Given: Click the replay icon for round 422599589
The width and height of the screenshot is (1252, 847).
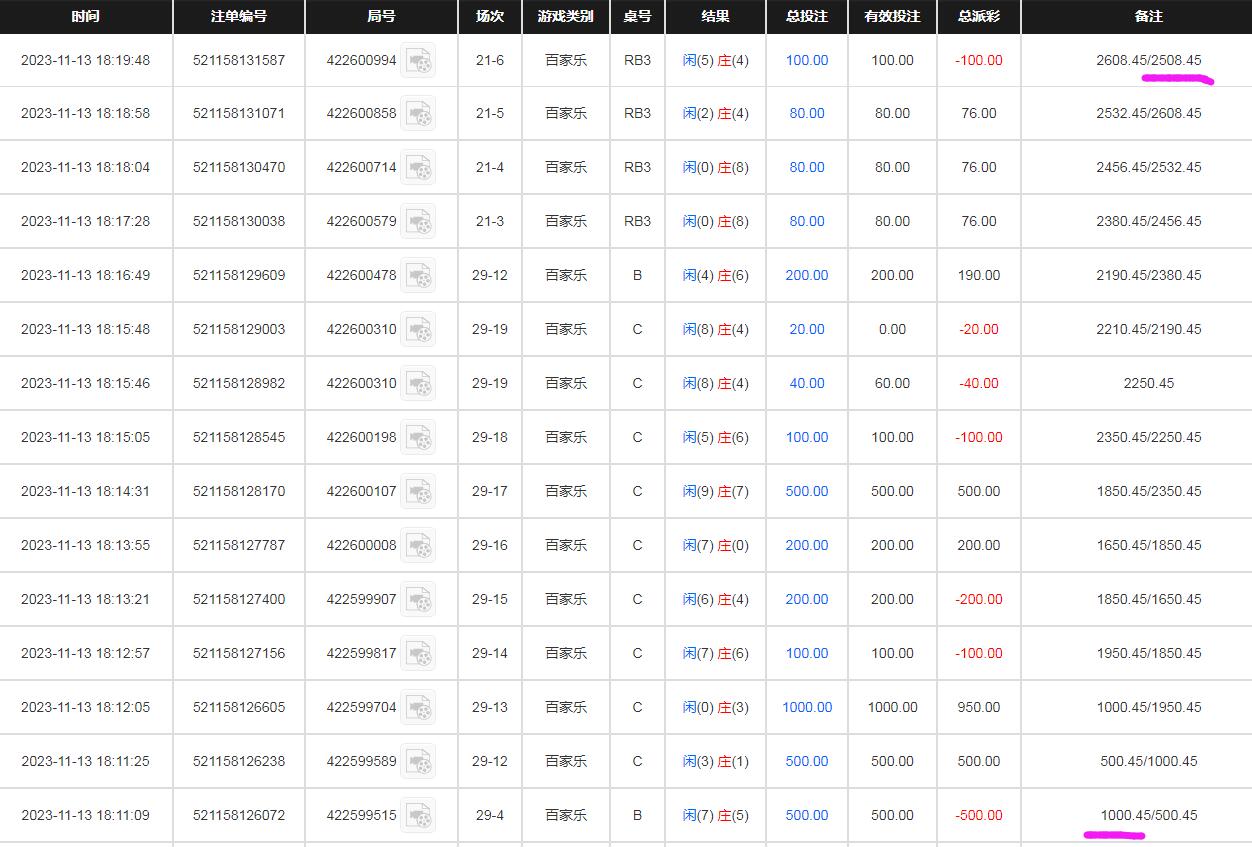Looking at the screenshot, I should pyautogui.click(x=418, y=762).
